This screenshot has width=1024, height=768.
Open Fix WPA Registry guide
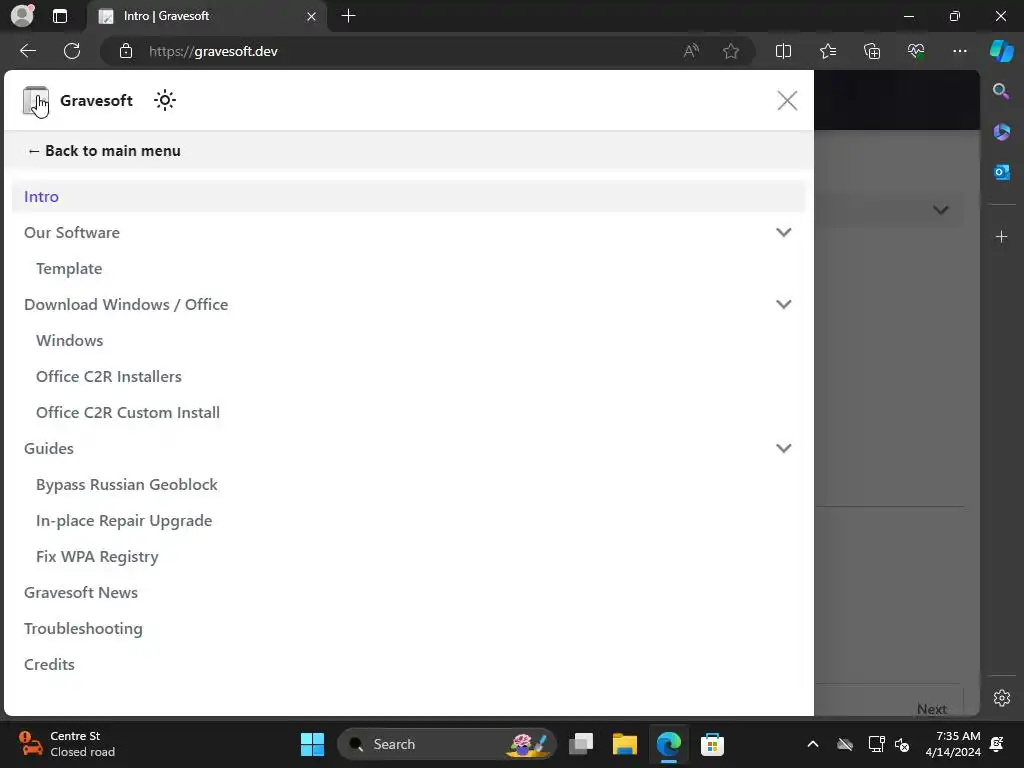[97, 556]
